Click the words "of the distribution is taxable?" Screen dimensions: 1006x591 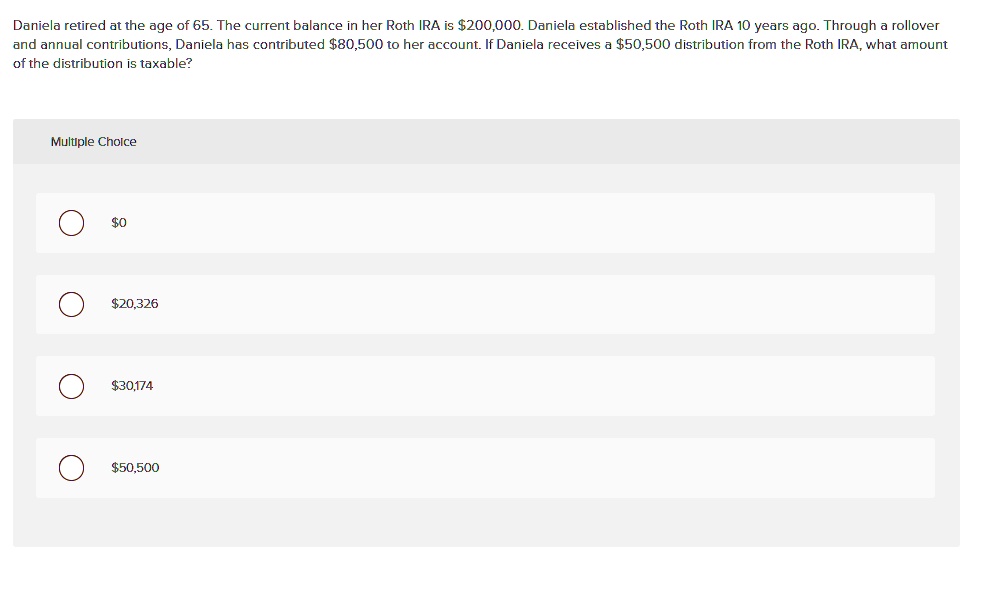pyautogui.click(x=102, y=64)
